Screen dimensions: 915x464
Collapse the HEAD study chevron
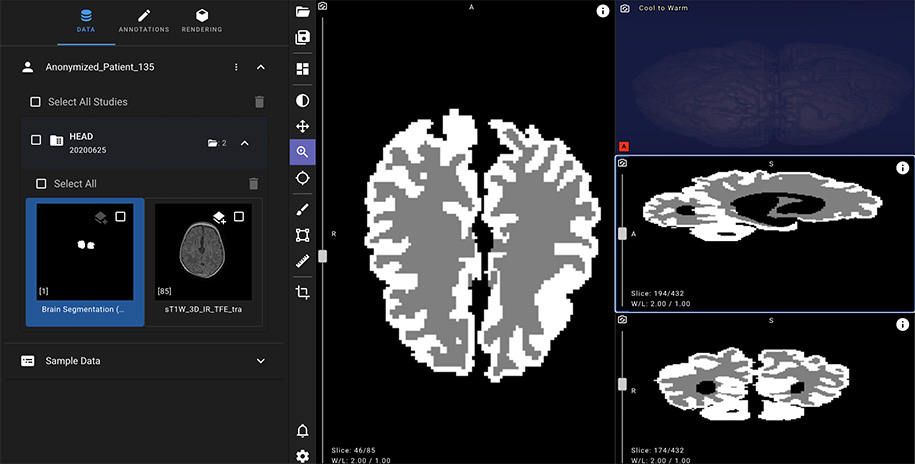[x=245, y=143]
